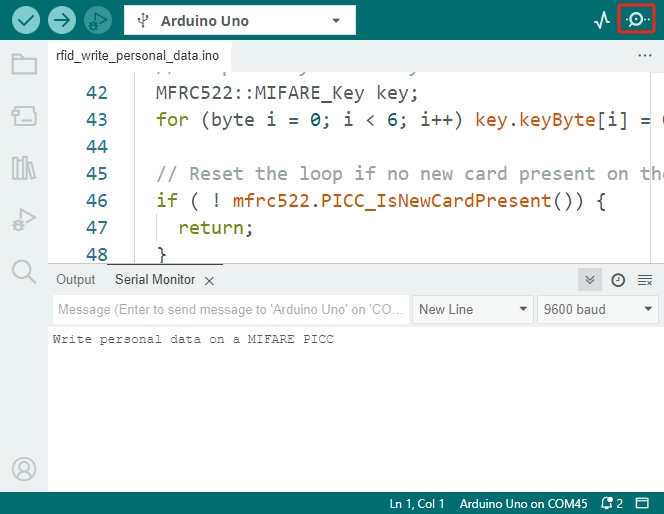Click line number 42 in gutter

coord(97,93)
